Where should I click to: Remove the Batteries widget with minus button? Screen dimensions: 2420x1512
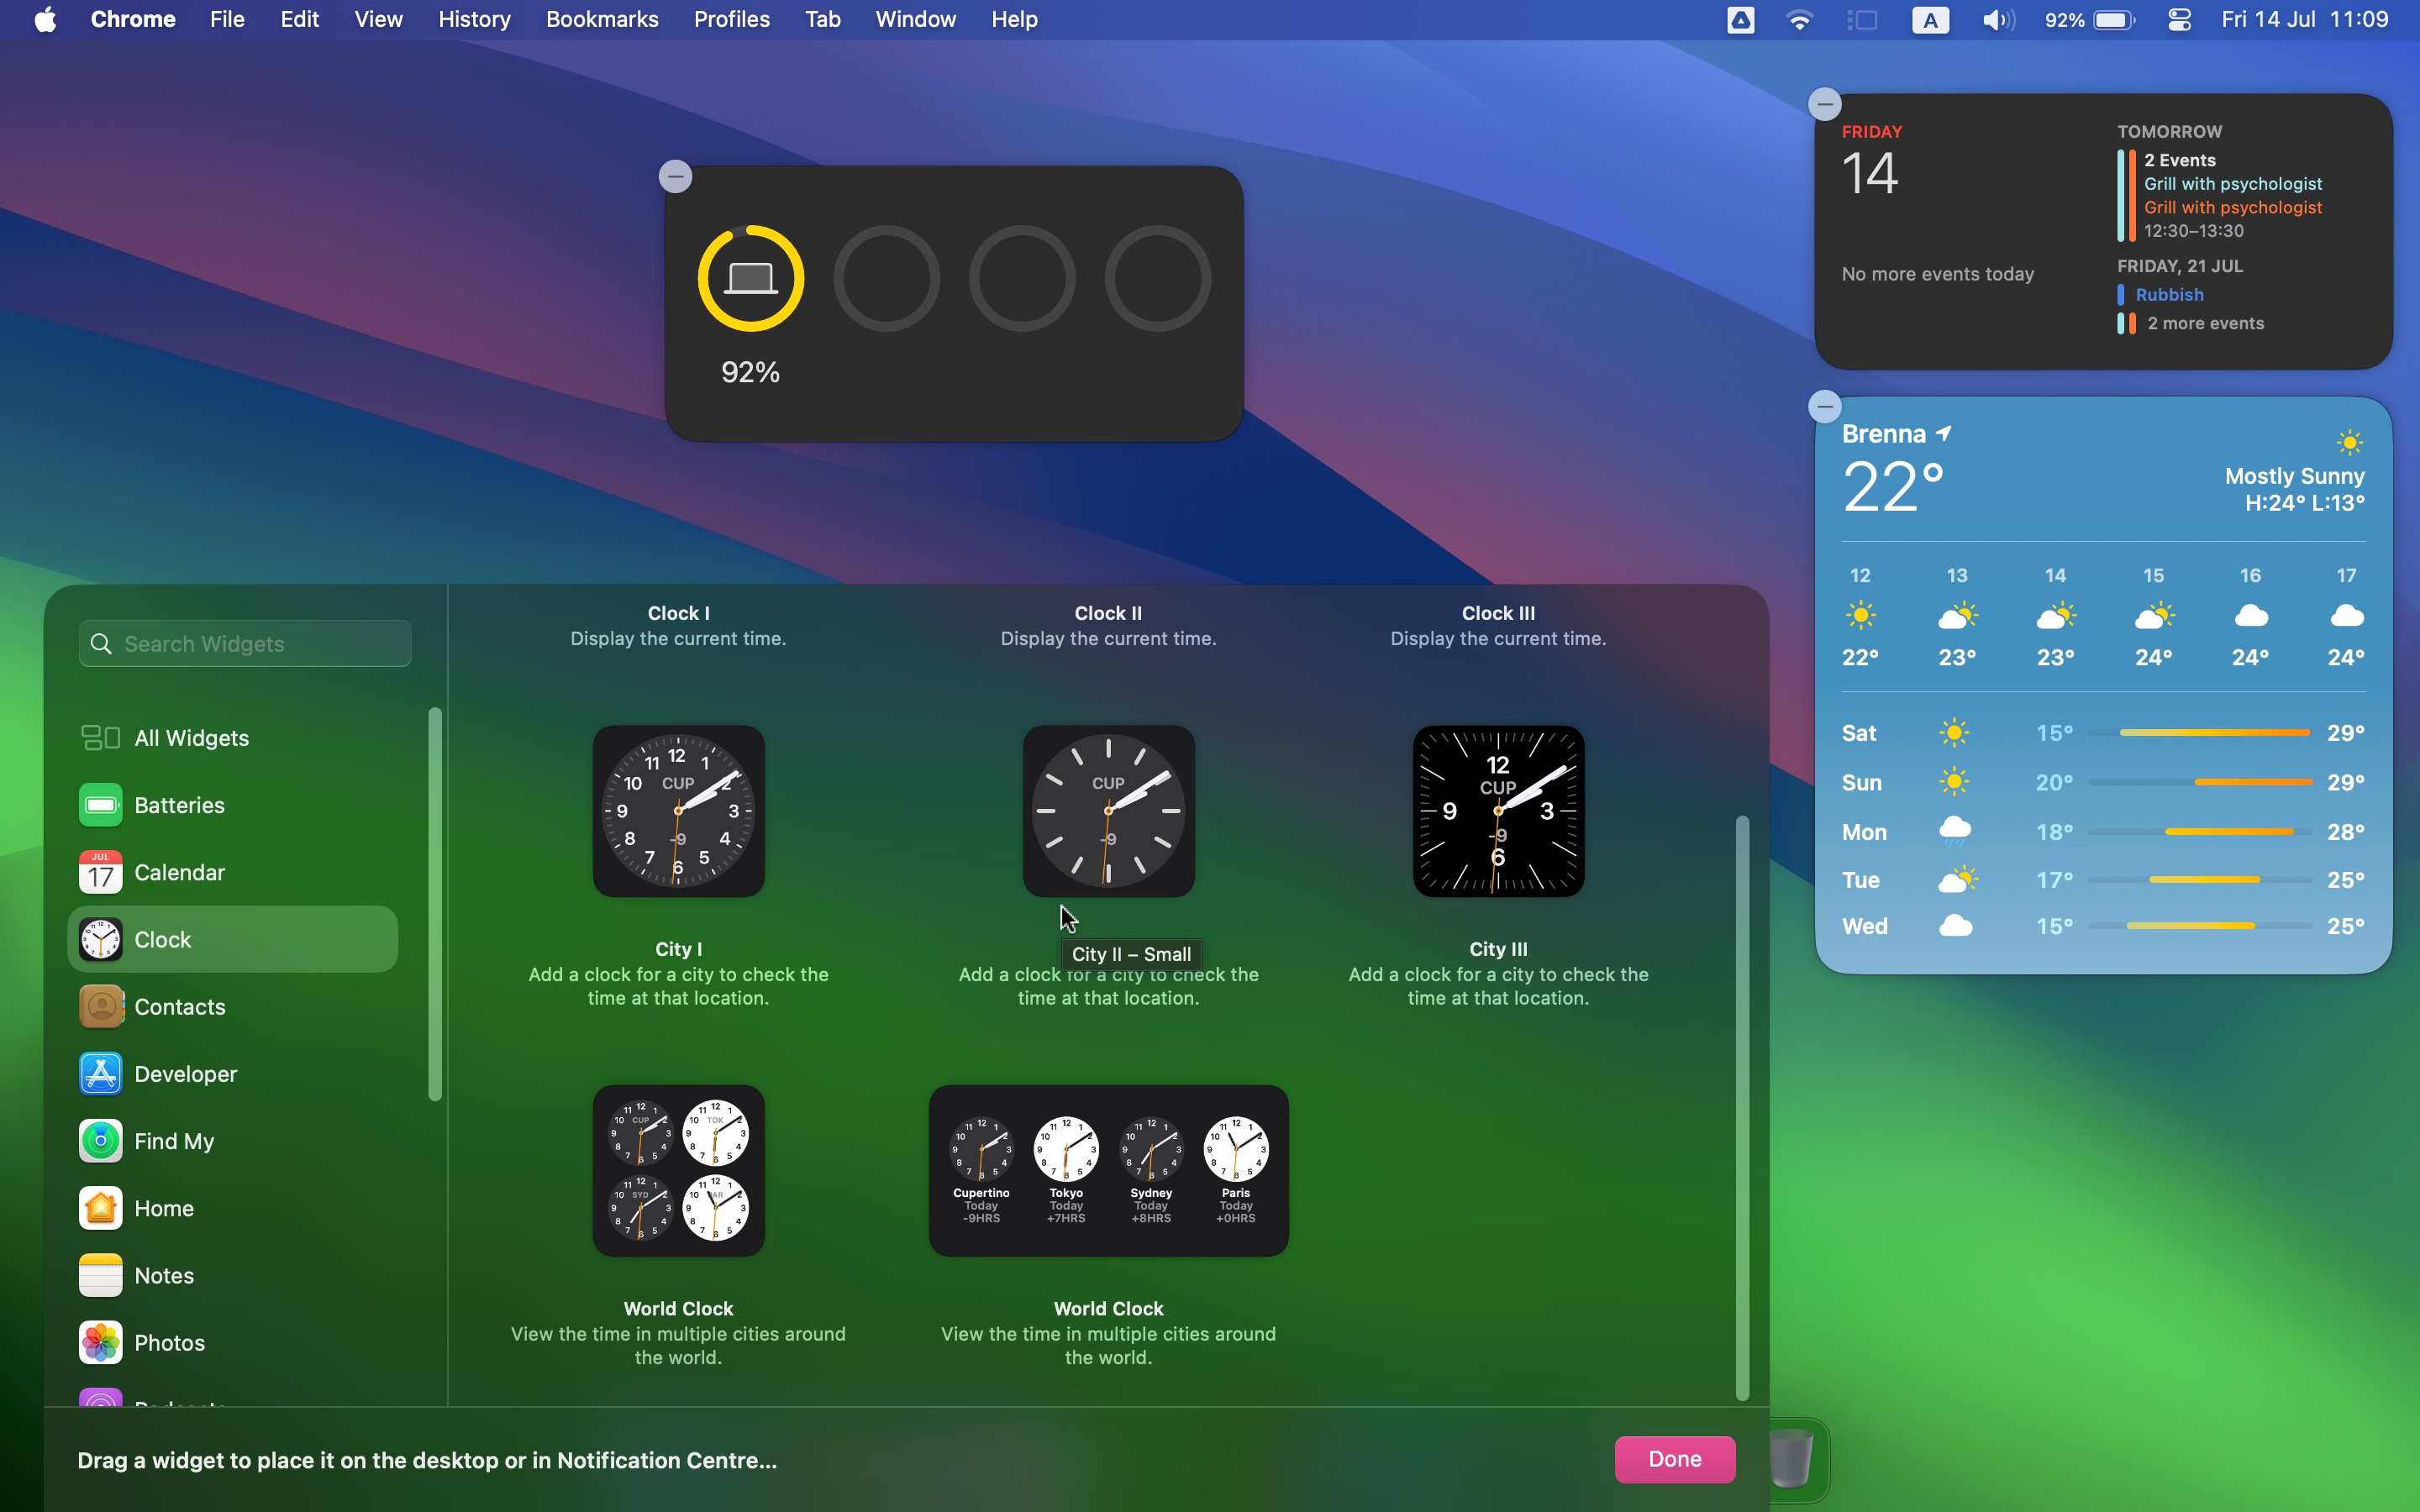click(676, 177)
